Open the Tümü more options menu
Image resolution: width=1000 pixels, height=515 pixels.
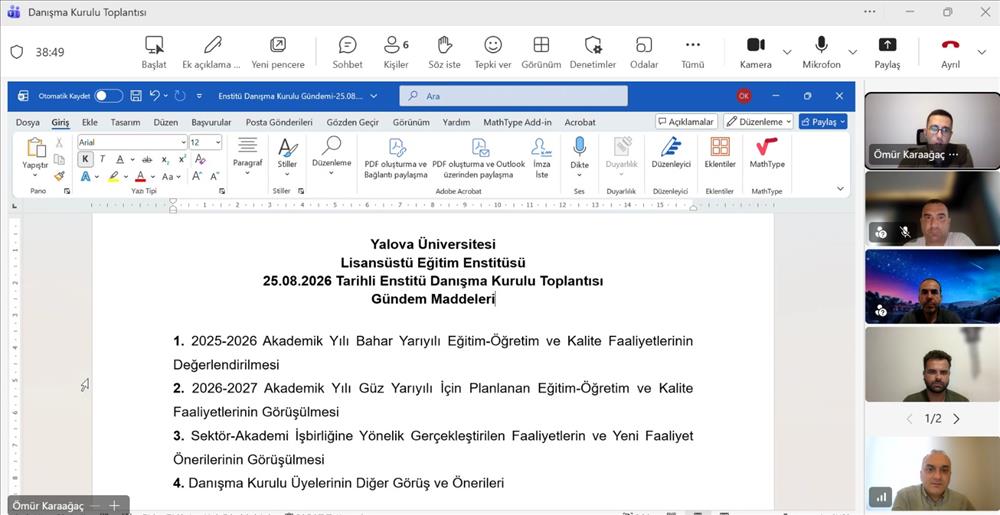693,52
